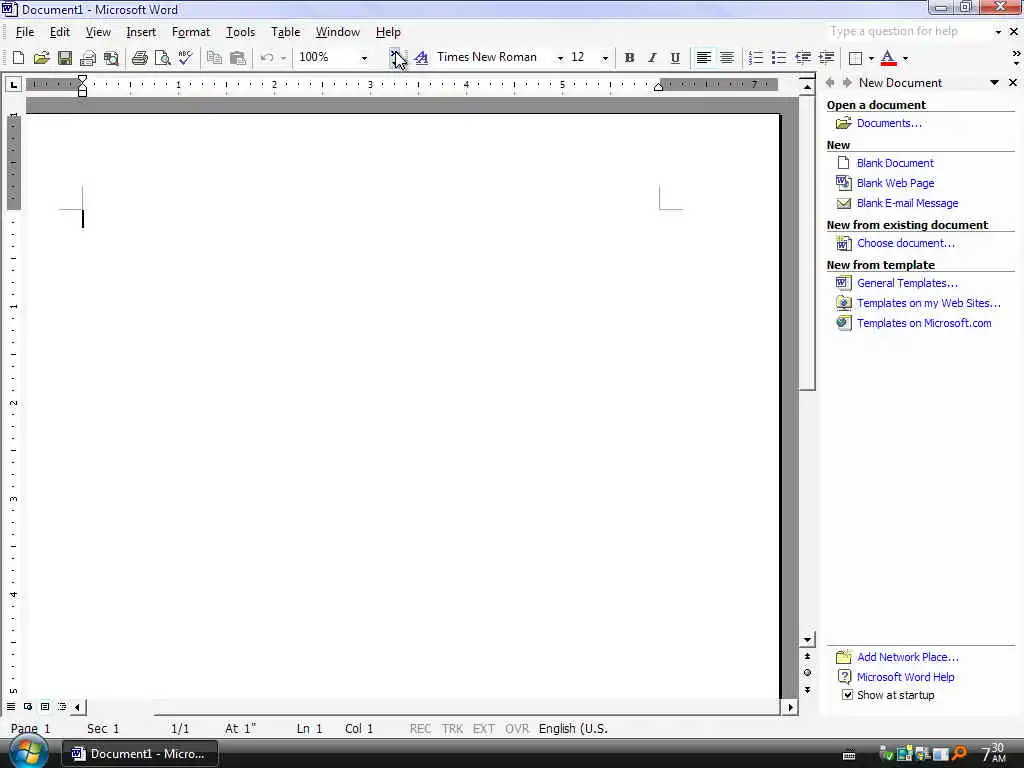This screenshot has height=768, width=1024.
Task: Apply Outside Border icon
Action: (x=855, y=58)
